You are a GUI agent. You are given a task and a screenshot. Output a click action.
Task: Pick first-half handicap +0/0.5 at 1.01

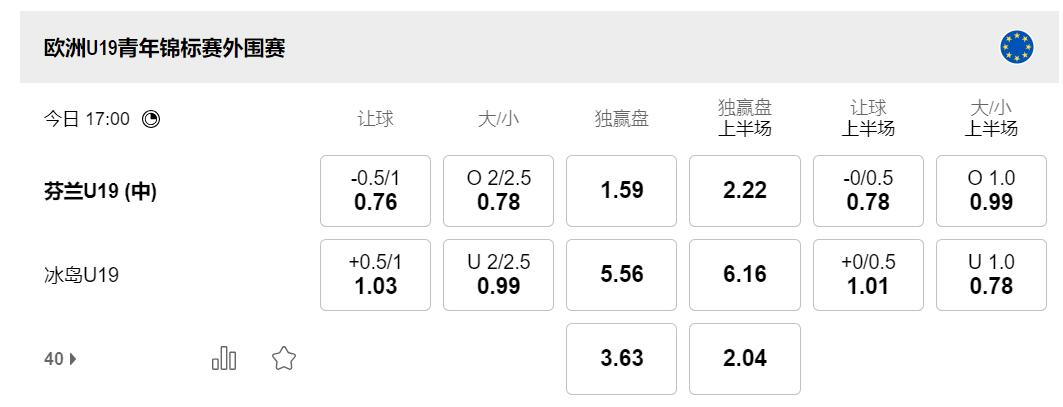868,275
